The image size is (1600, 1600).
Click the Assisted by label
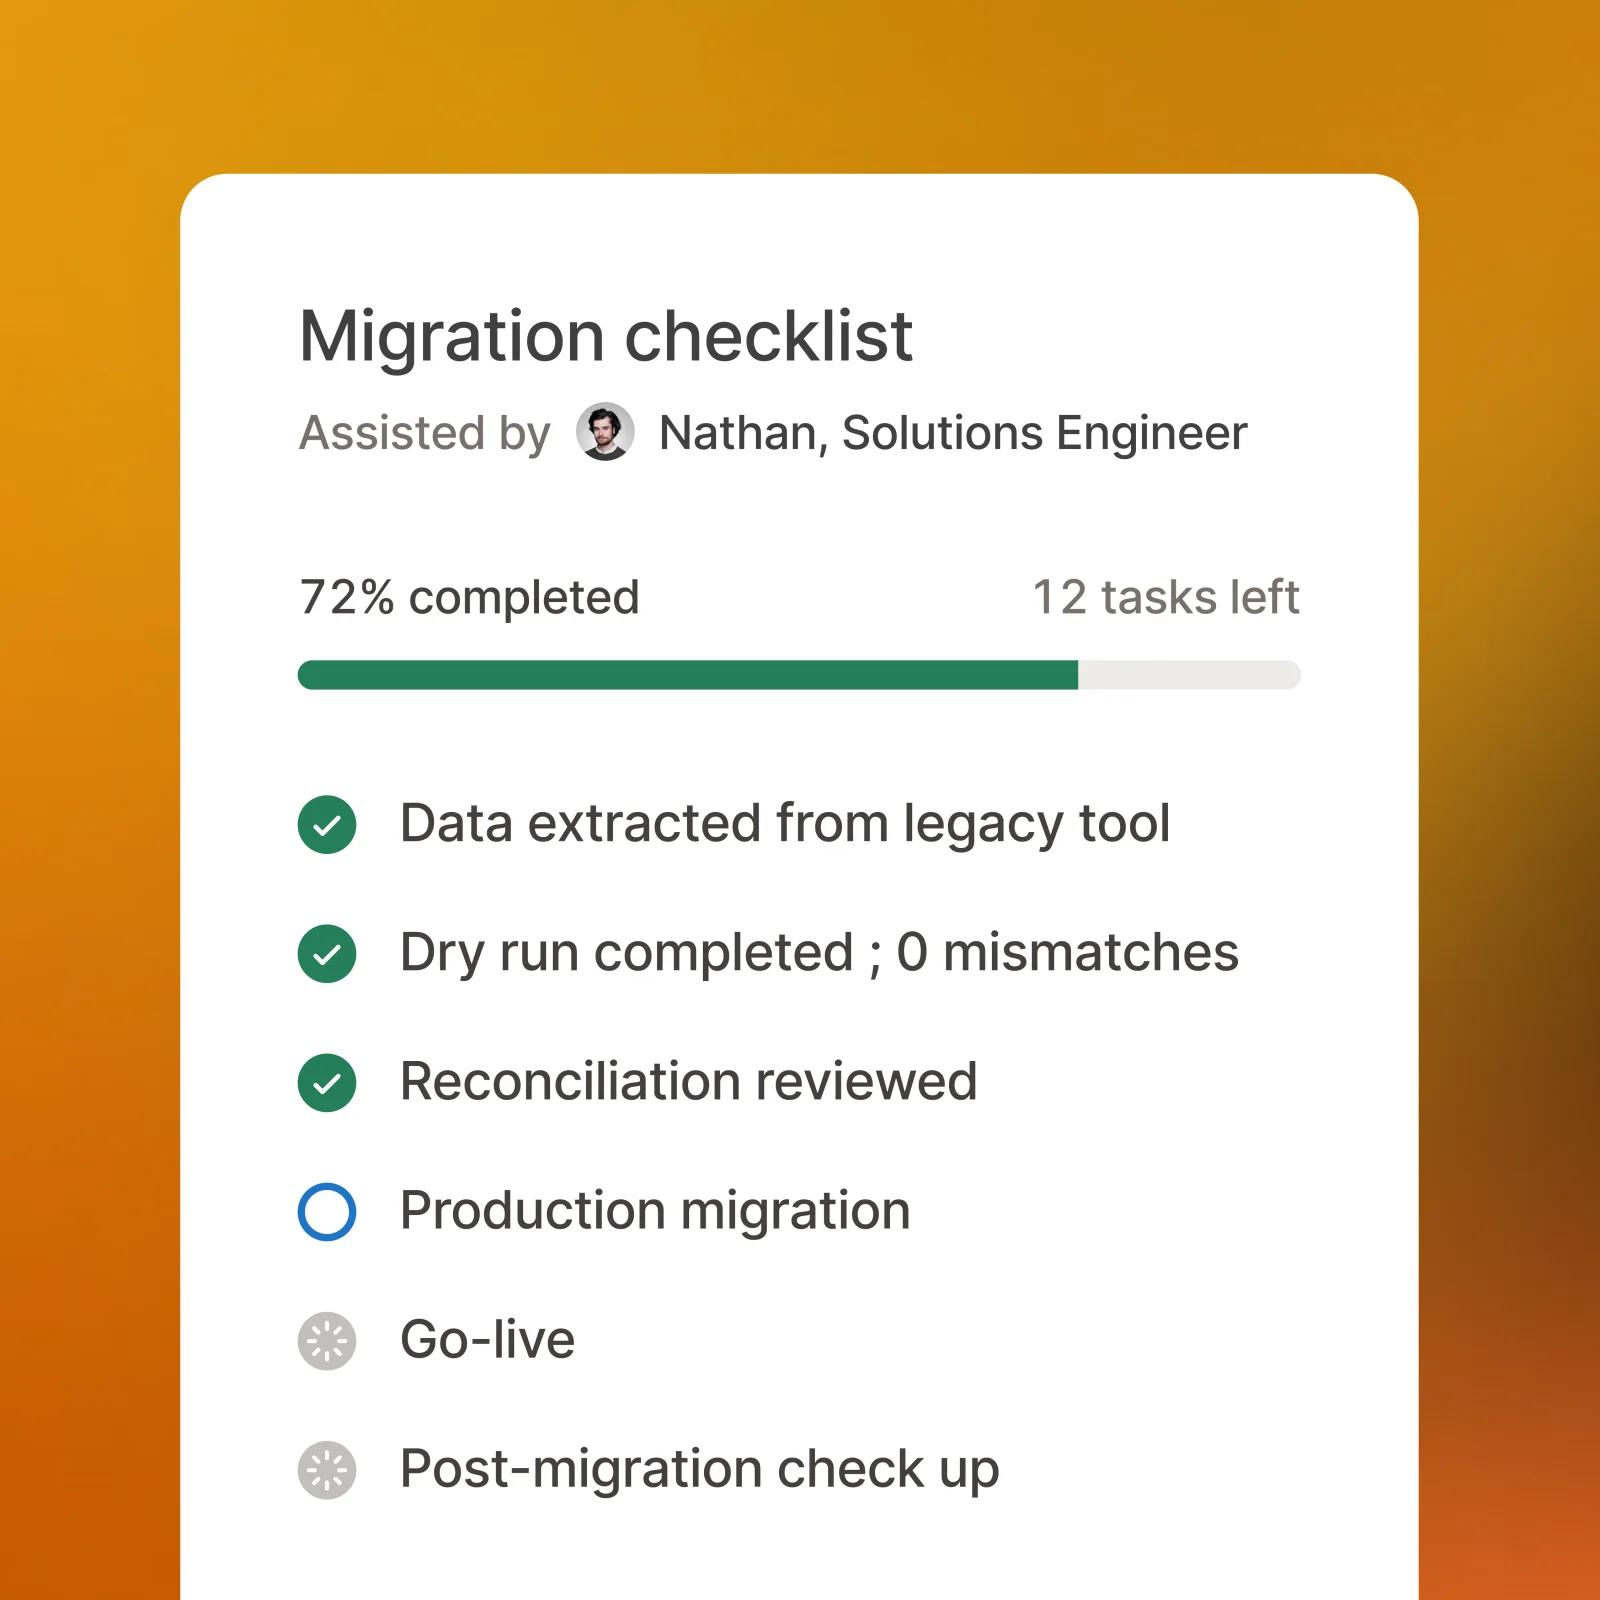pos(425,434)
